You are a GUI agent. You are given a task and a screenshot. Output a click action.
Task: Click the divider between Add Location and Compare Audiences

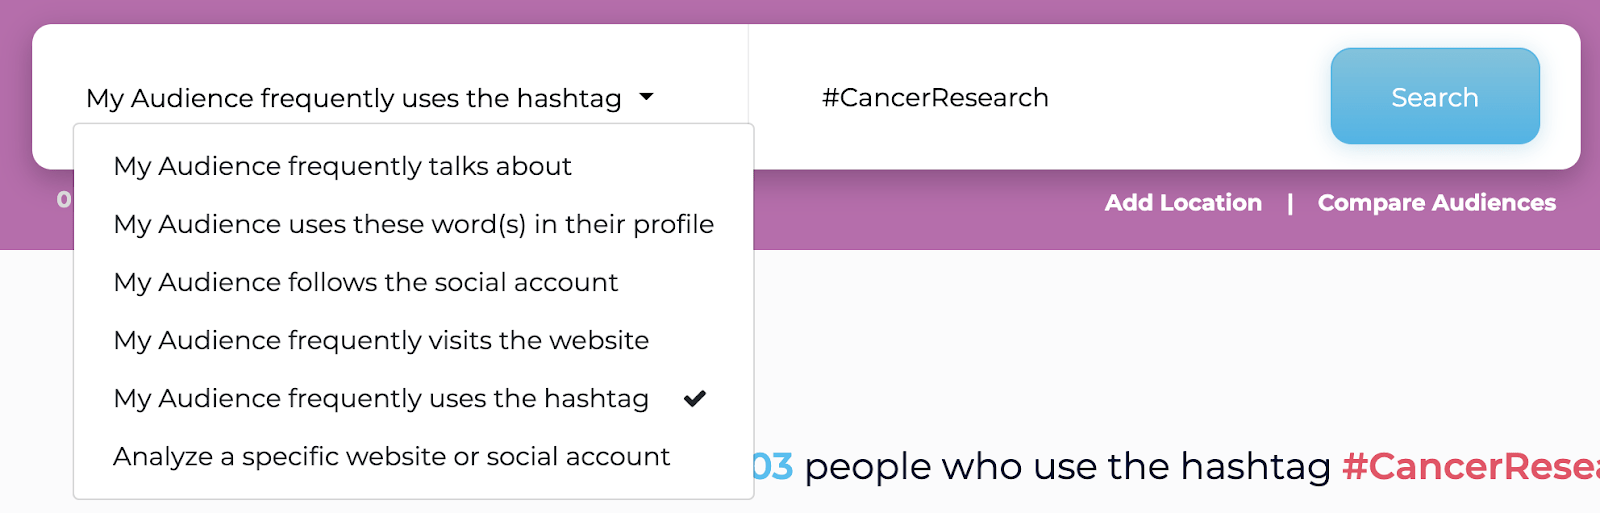pyautogui.click(x=1290, y=203)
